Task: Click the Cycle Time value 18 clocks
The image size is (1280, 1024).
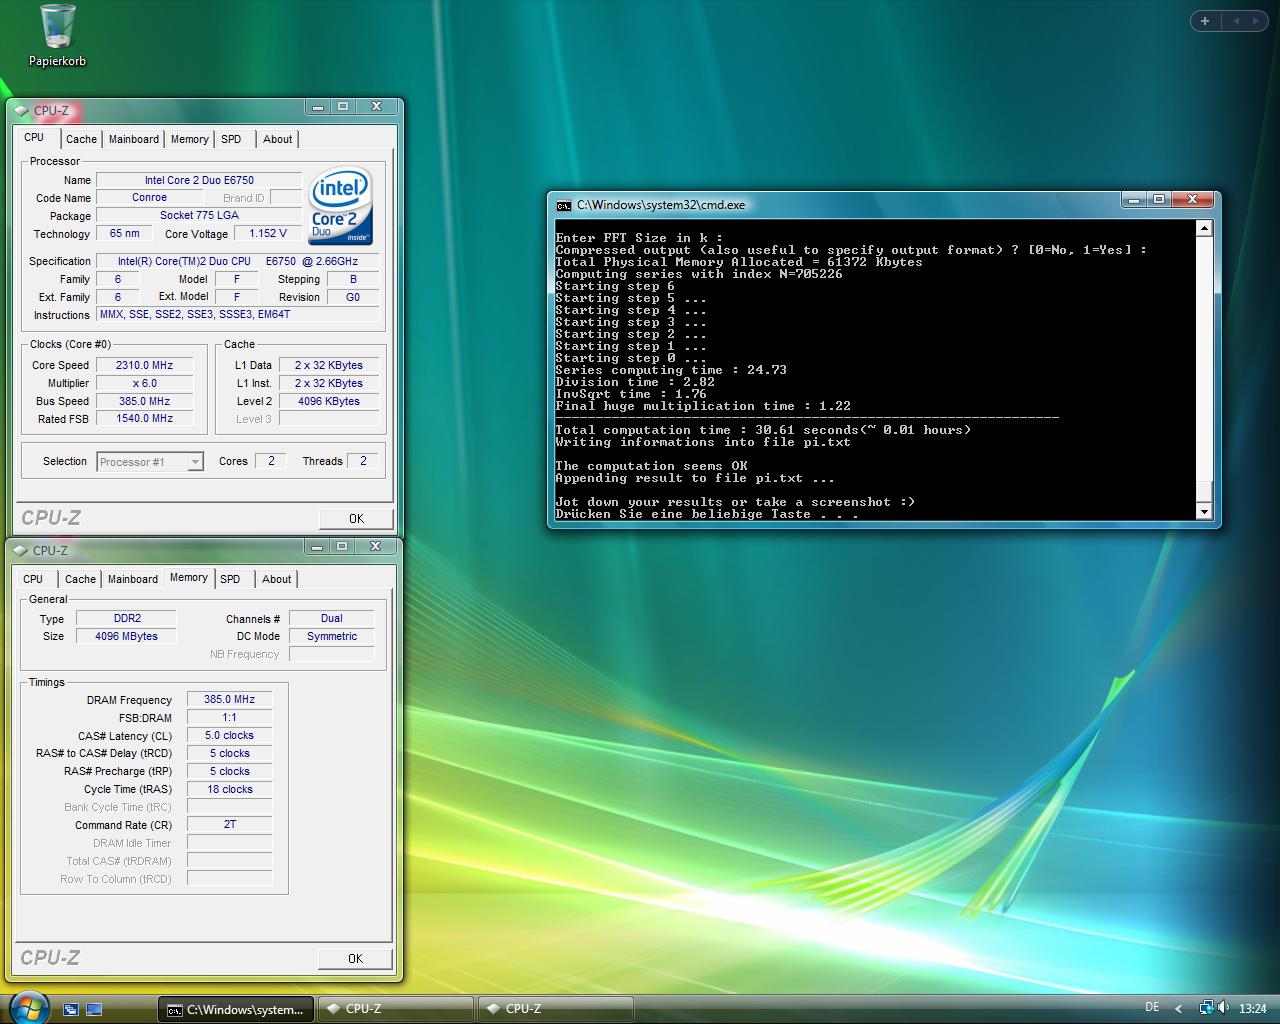Action: coord(230,790)
